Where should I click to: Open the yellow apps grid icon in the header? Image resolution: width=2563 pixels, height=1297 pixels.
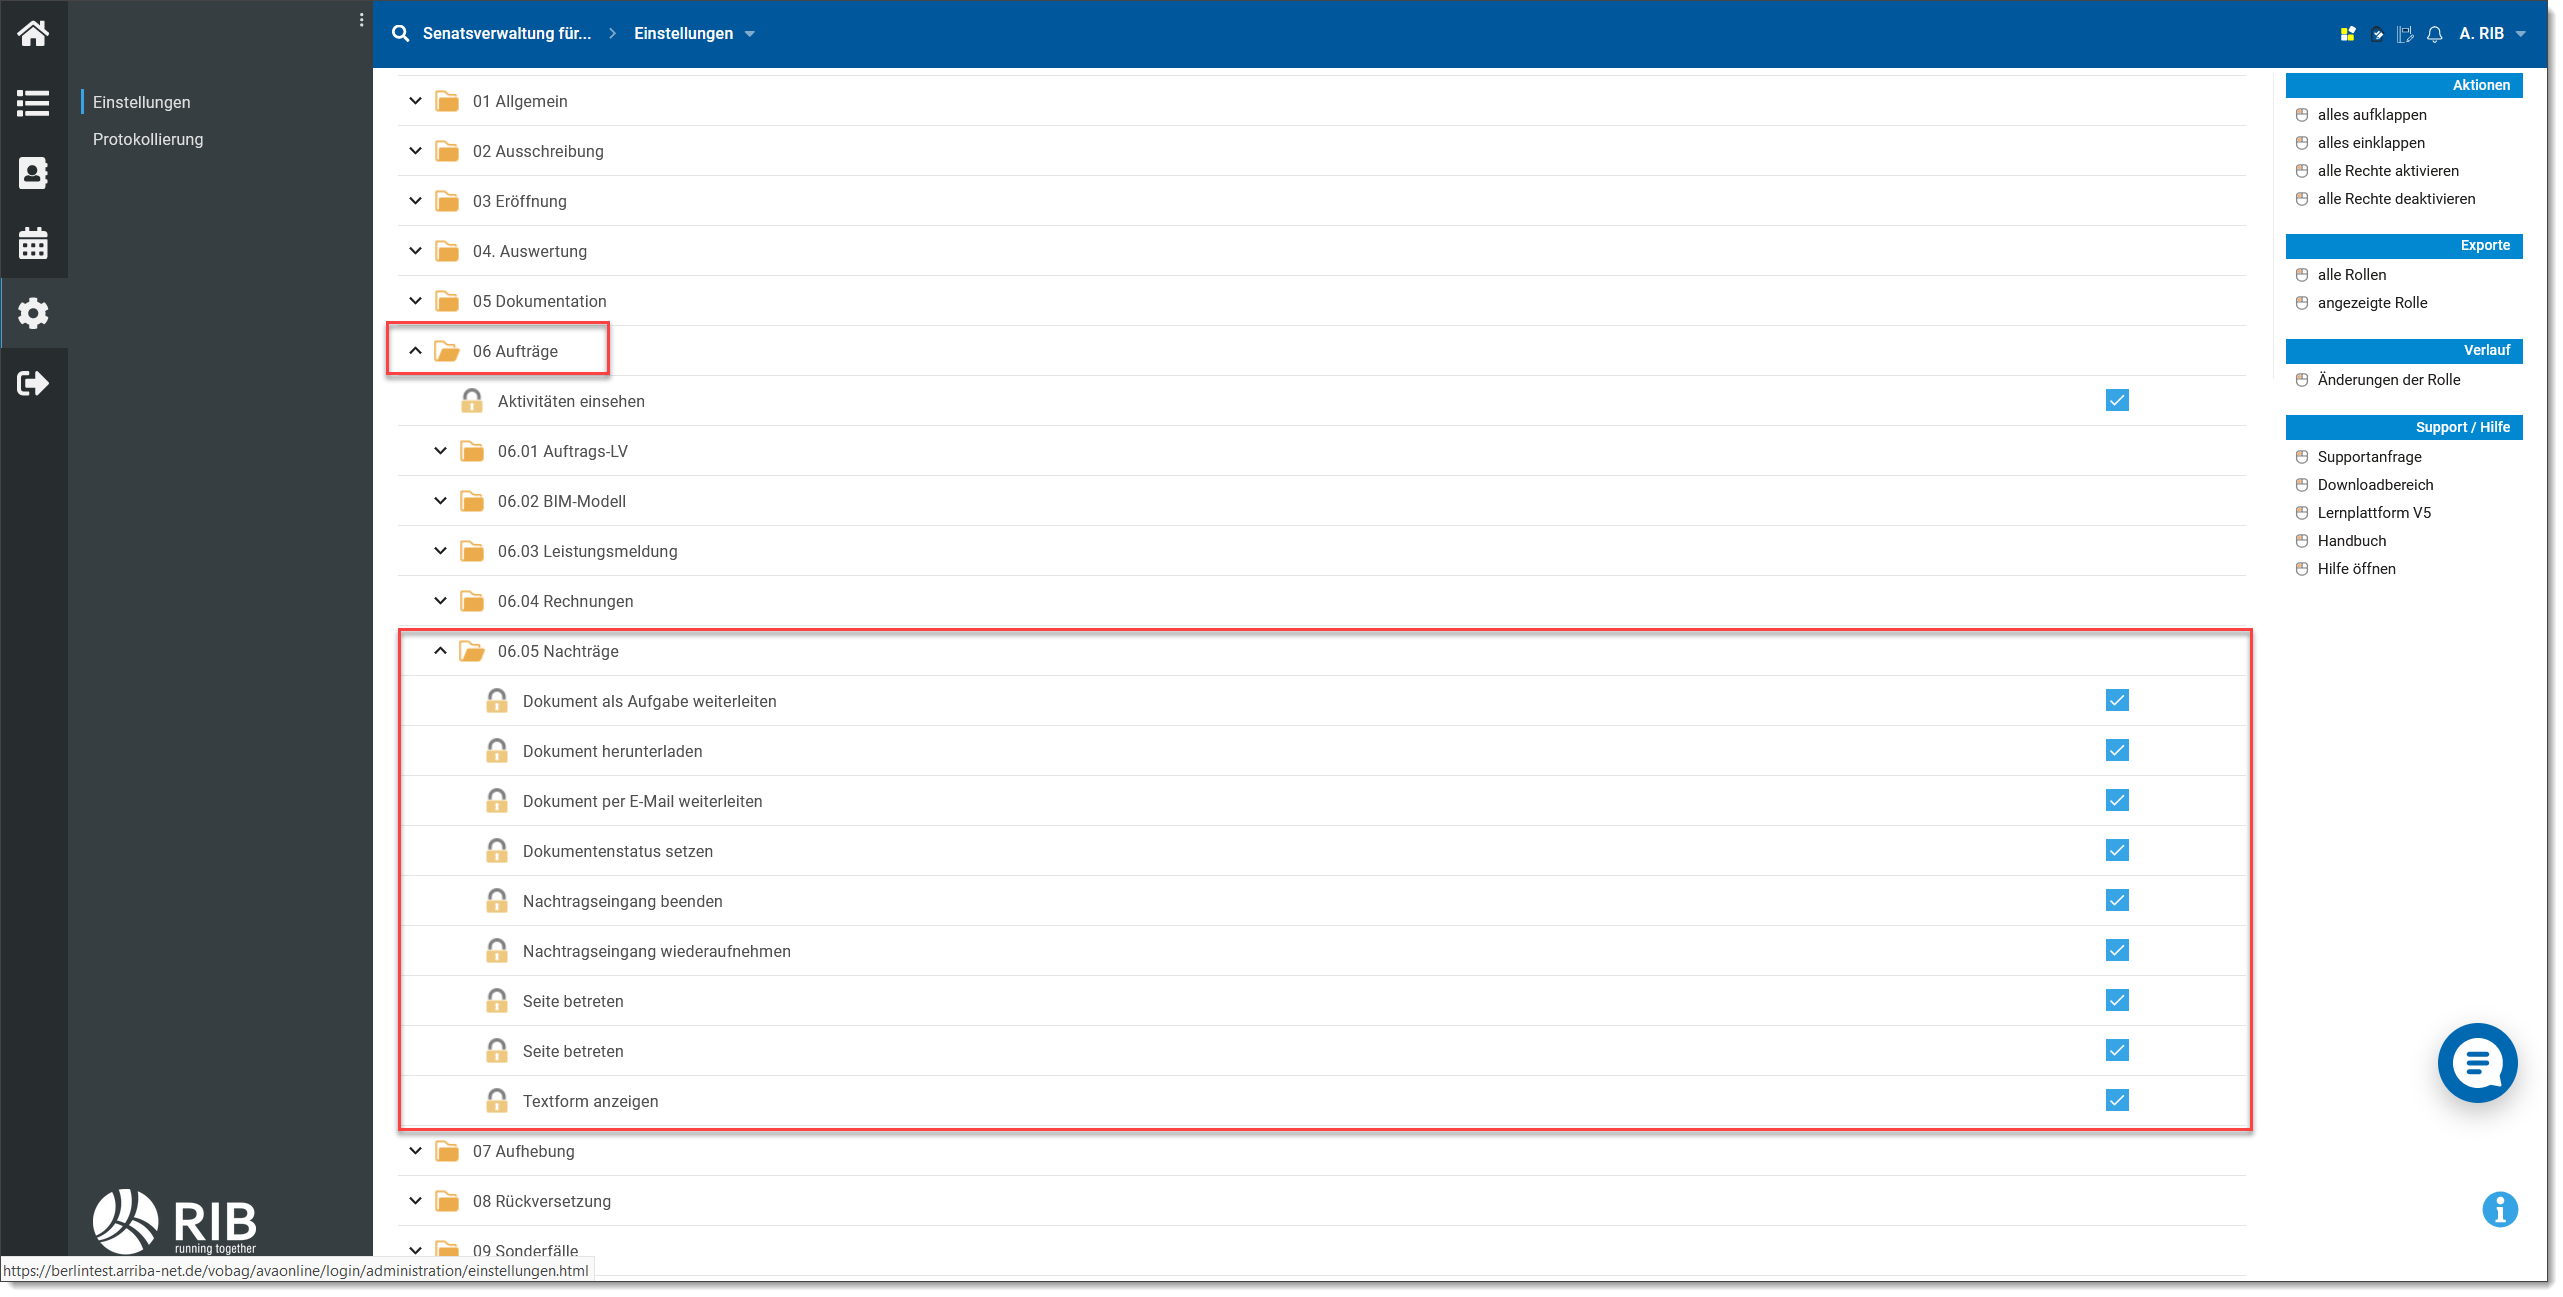coord(2347,34)
